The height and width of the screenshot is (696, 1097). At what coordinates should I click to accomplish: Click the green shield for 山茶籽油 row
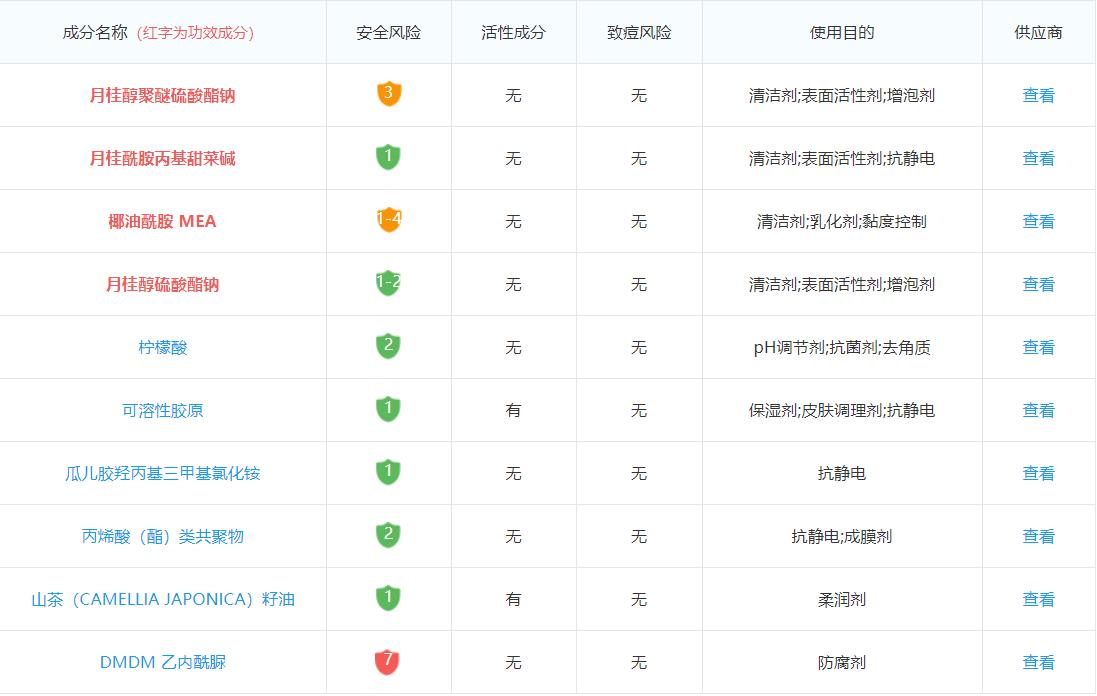388,597
